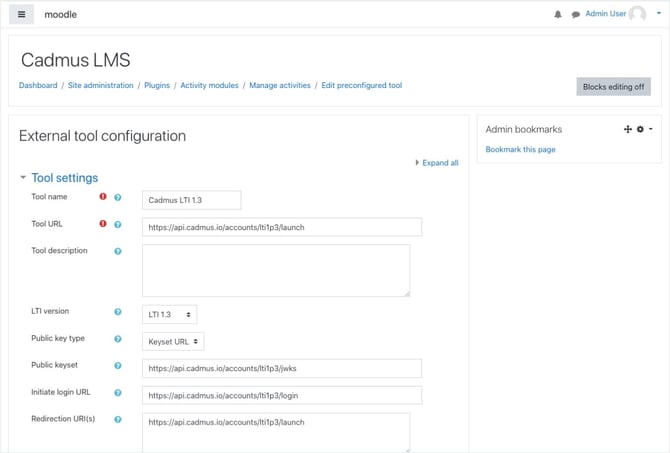Click the Admin User name link
The height and width of the screenshot is (453, 670).
tap(605, 14)
